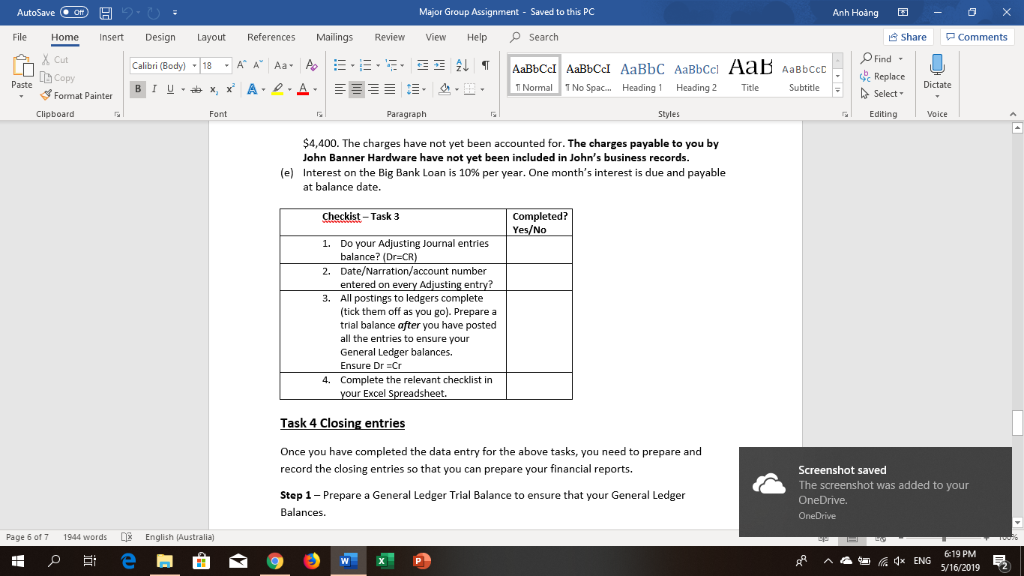1024x576 pixels.
Task: Toggle Subscript formatting
Action: pyautogui.click(x=214, y=89)
